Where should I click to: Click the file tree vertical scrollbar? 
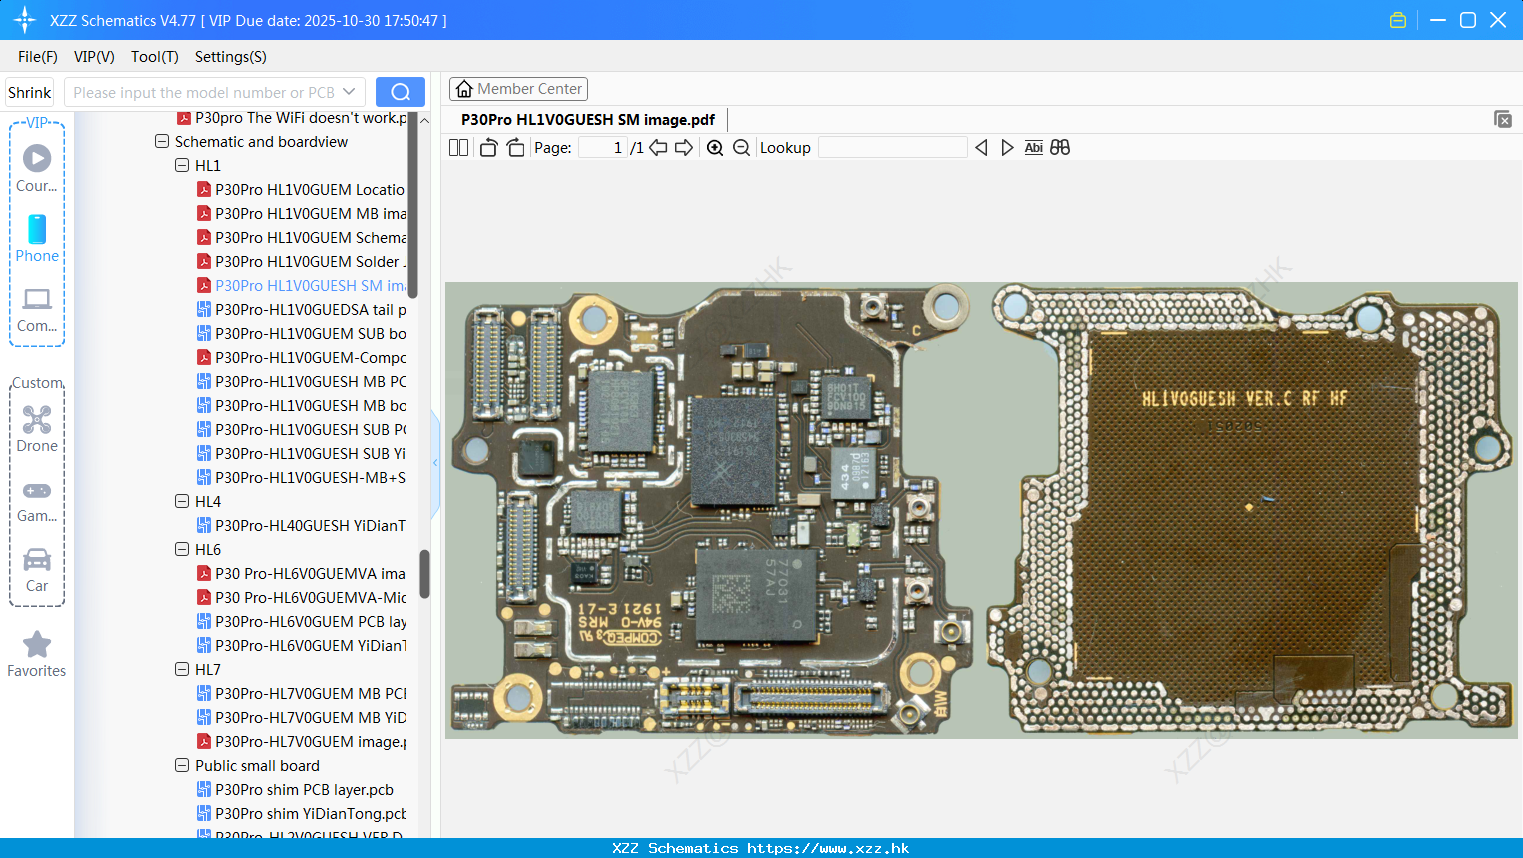pyautogui.click(x=423, y=573)
